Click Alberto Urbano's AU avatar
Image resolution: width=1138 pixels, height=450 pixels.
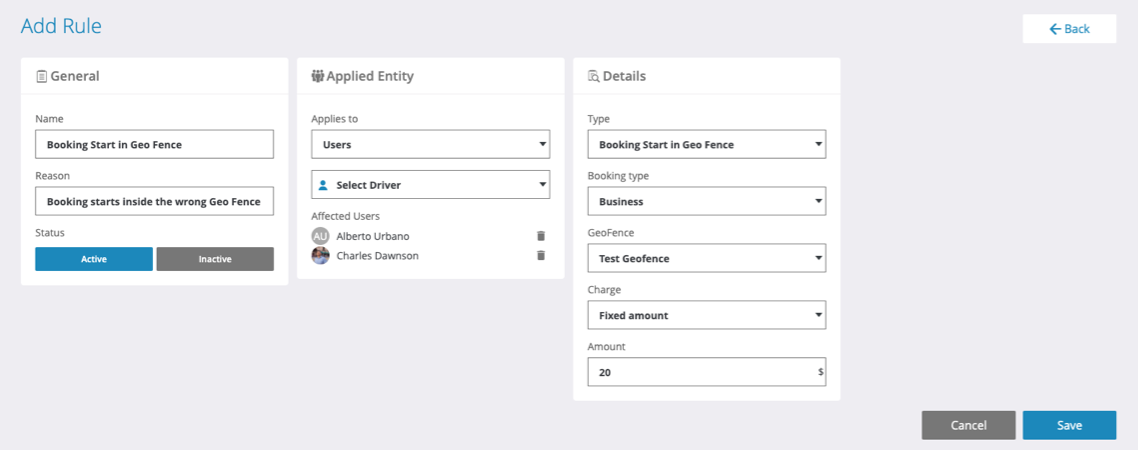coord(320,236)
